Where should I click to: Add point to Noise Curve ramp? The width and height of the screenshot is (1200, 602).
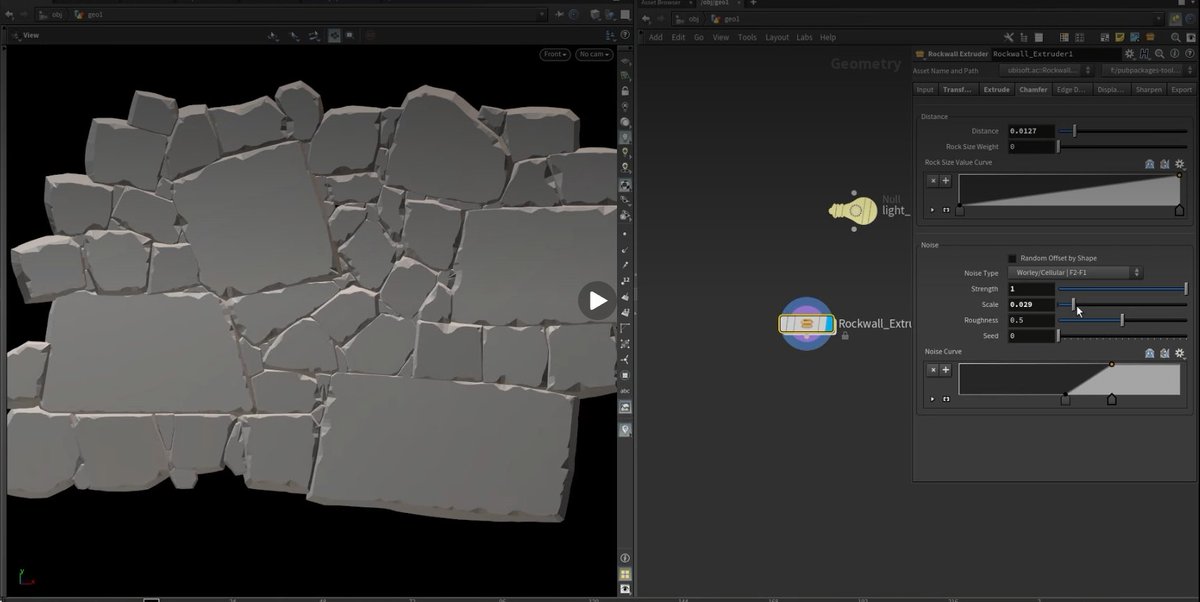[x=946, y=369]
